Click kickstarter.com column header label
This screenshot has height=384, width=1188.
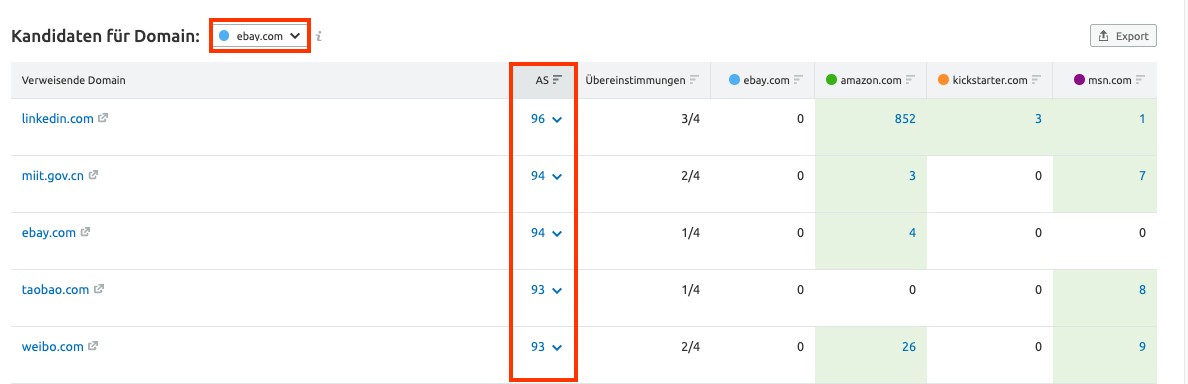tap(991, 80)
